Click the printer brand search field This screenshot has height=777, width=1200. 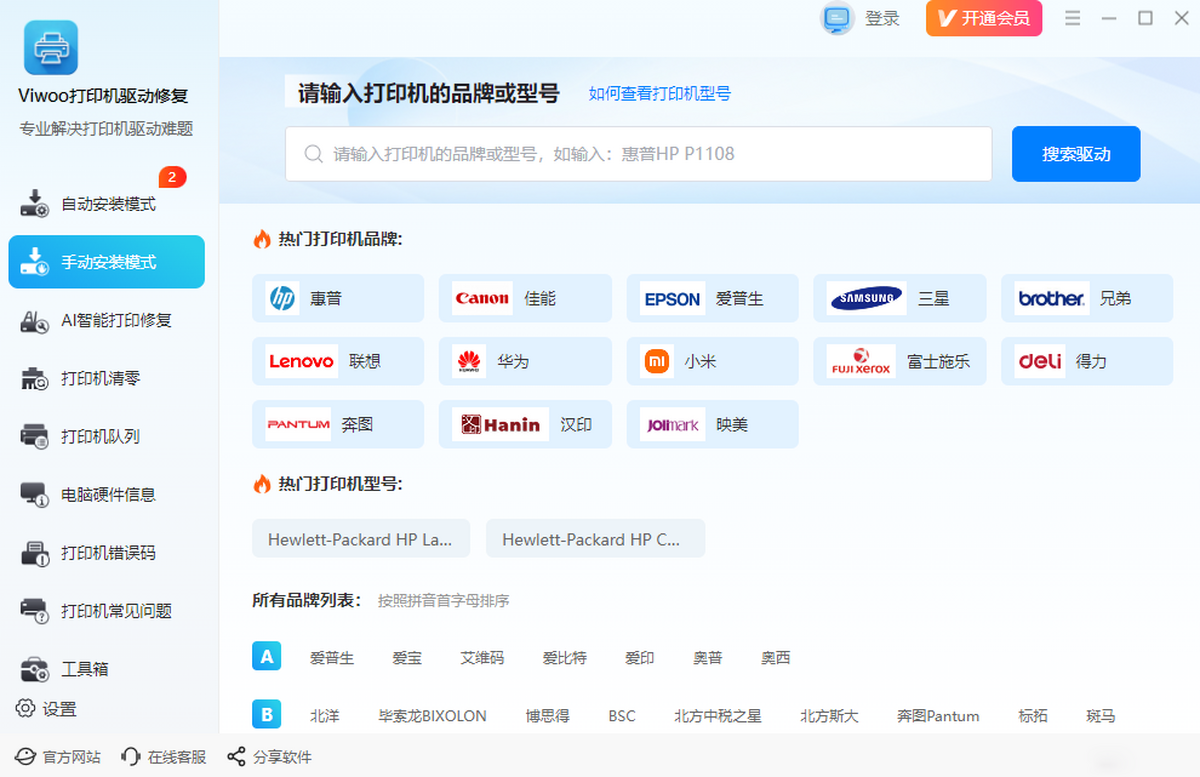[x=638, y=154]
